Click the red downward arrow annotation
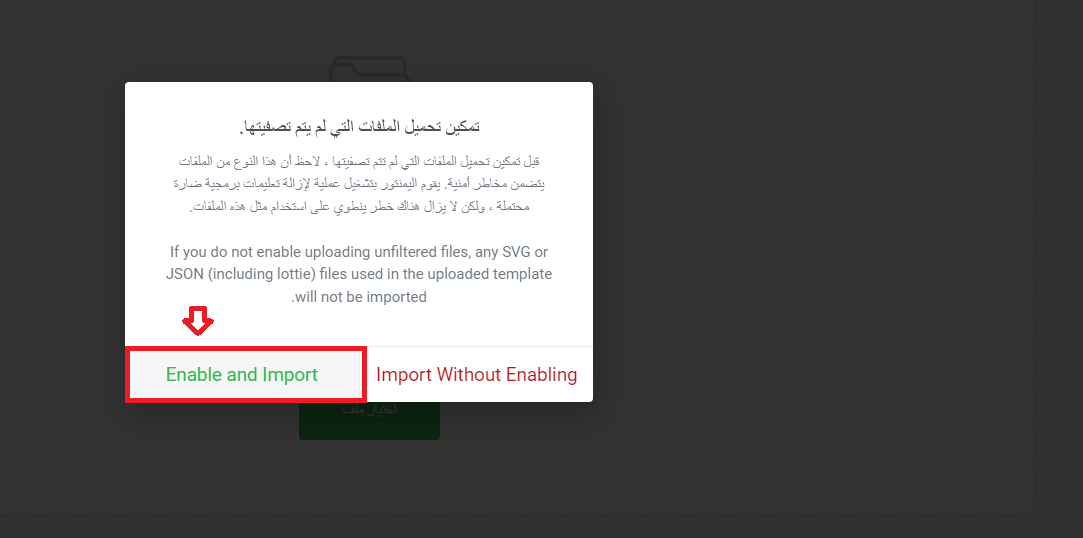The width and height of the screenshot is (1083, 538). 198,321
